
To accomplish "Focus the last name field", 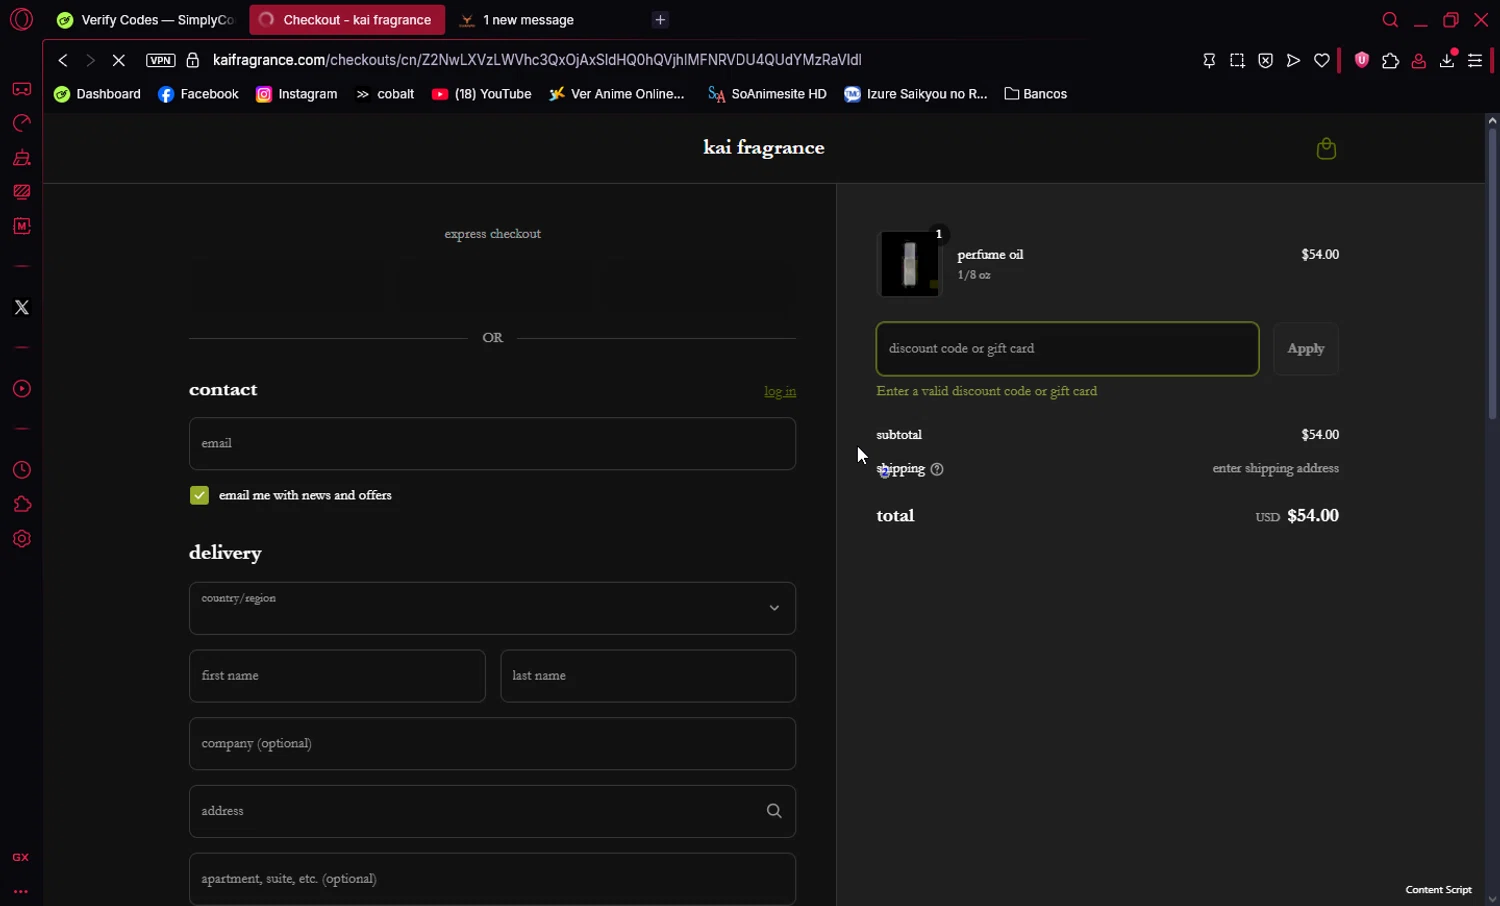I will tap(648, 676).
